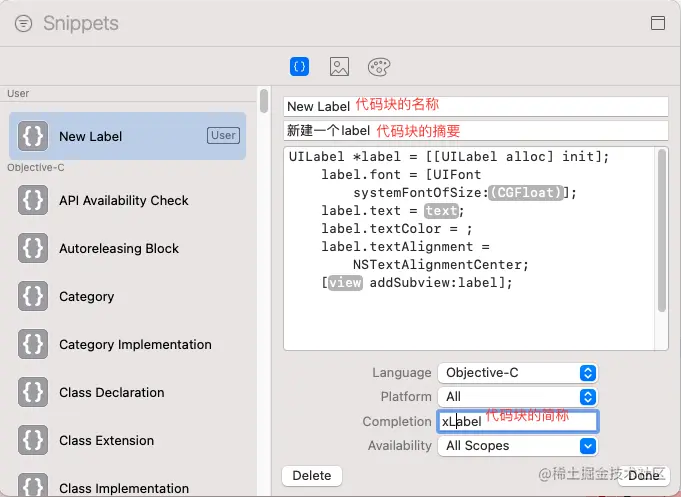Click Done to save the snippet

[644, 476]
